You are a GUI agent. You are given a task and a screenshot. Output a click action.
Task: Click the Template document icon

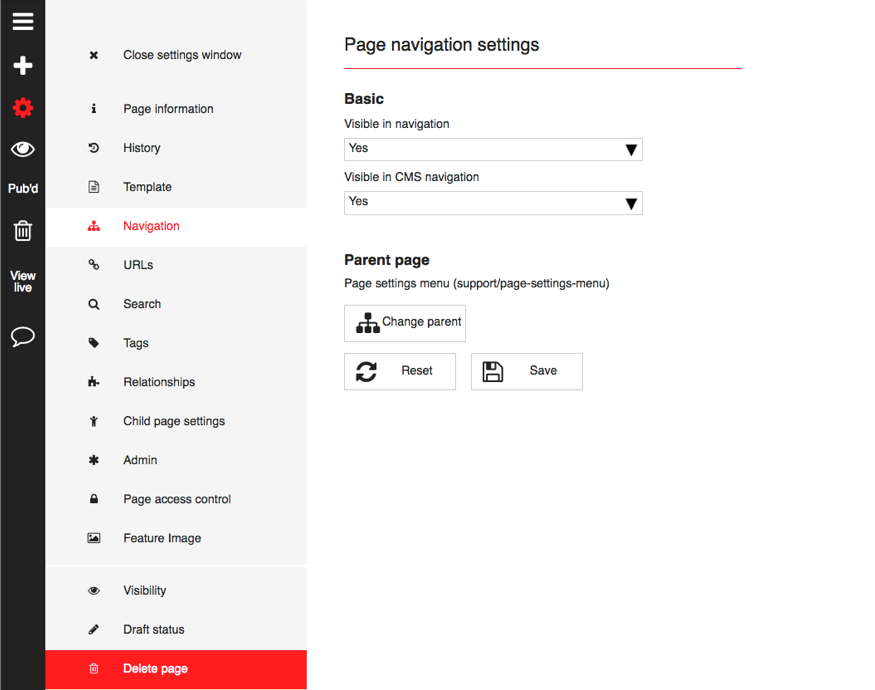point(94,186)
